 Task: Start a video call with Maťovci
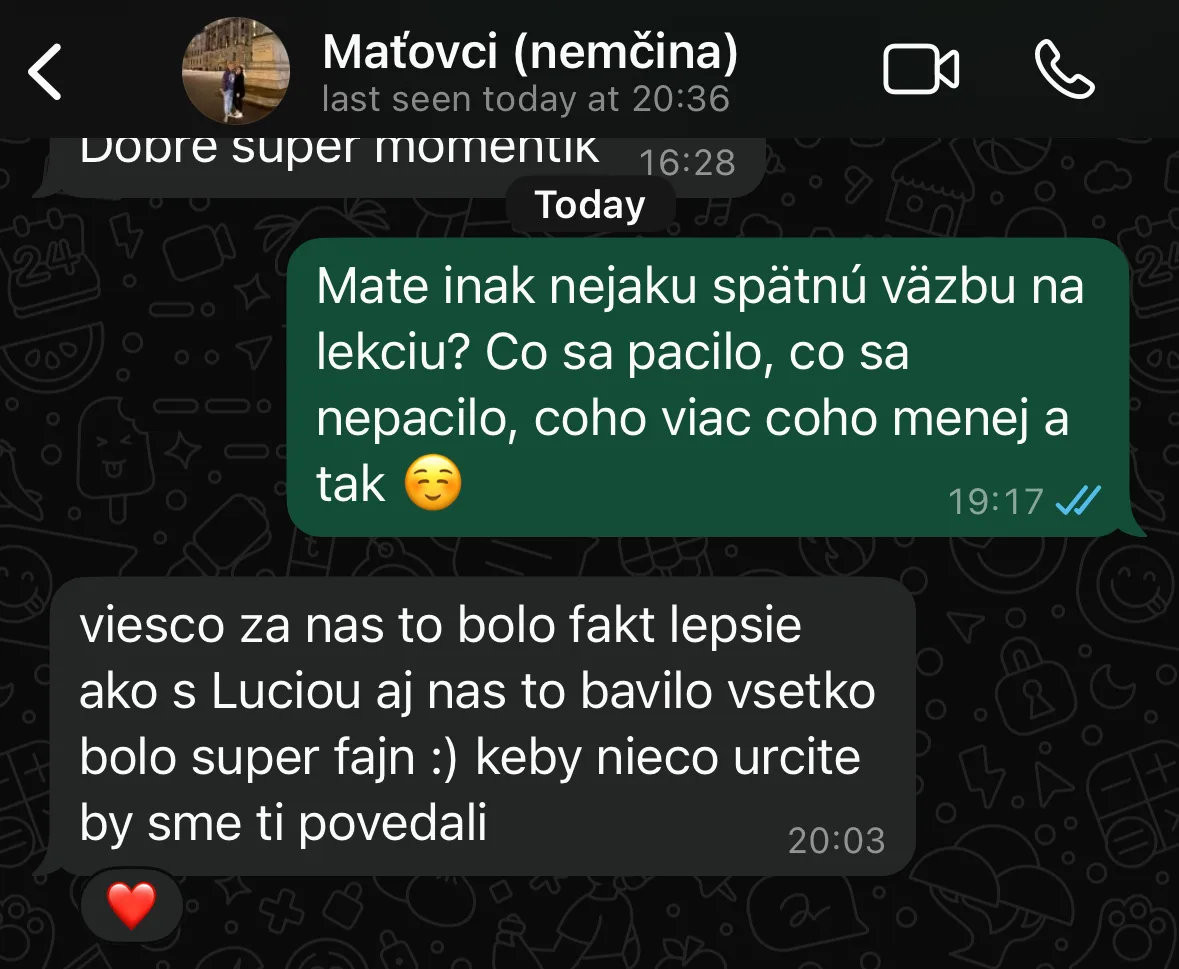click(920, 70)
